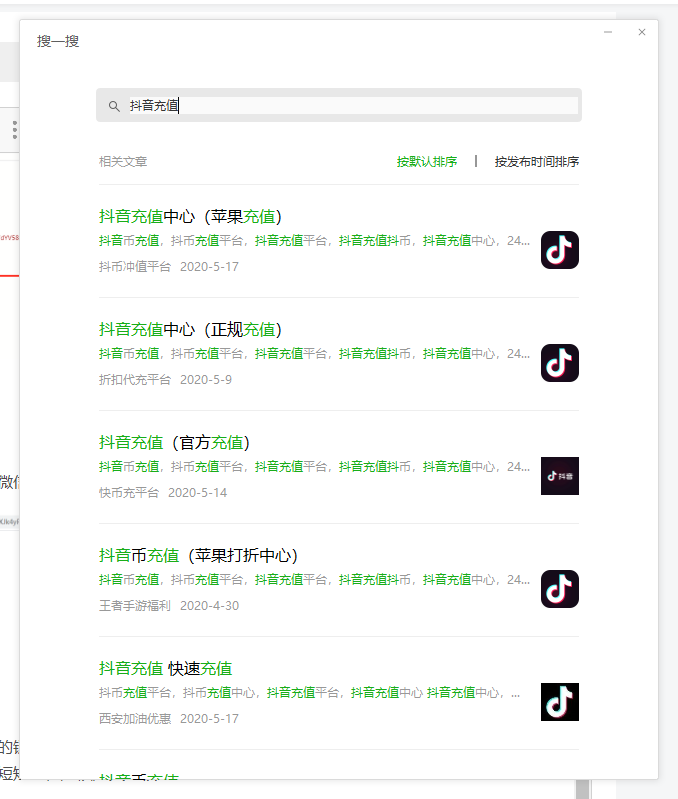Click the search field containing 抖音充值
Image resolution: width=678 pixels, height=799 pixels.
coord(339,105)
